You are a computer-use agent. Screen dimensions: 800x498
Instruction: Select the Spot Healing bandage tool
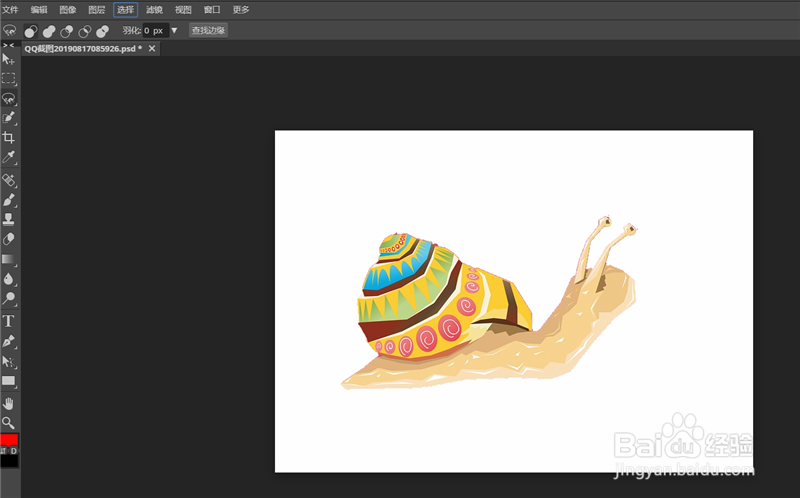point(9,180)
